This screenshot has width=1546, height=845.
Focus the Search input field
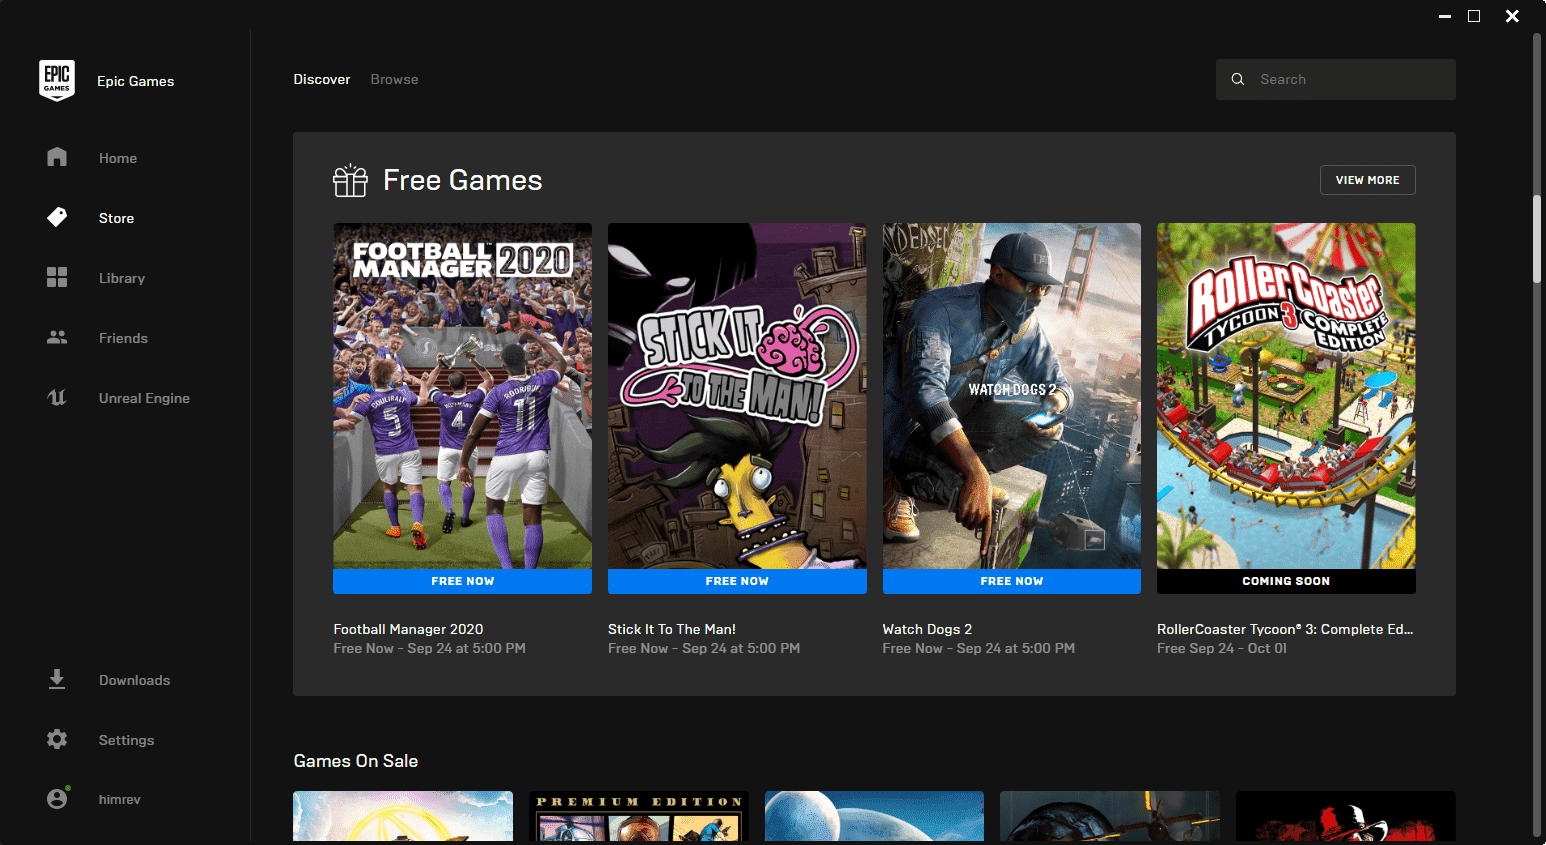(1335, 79)
